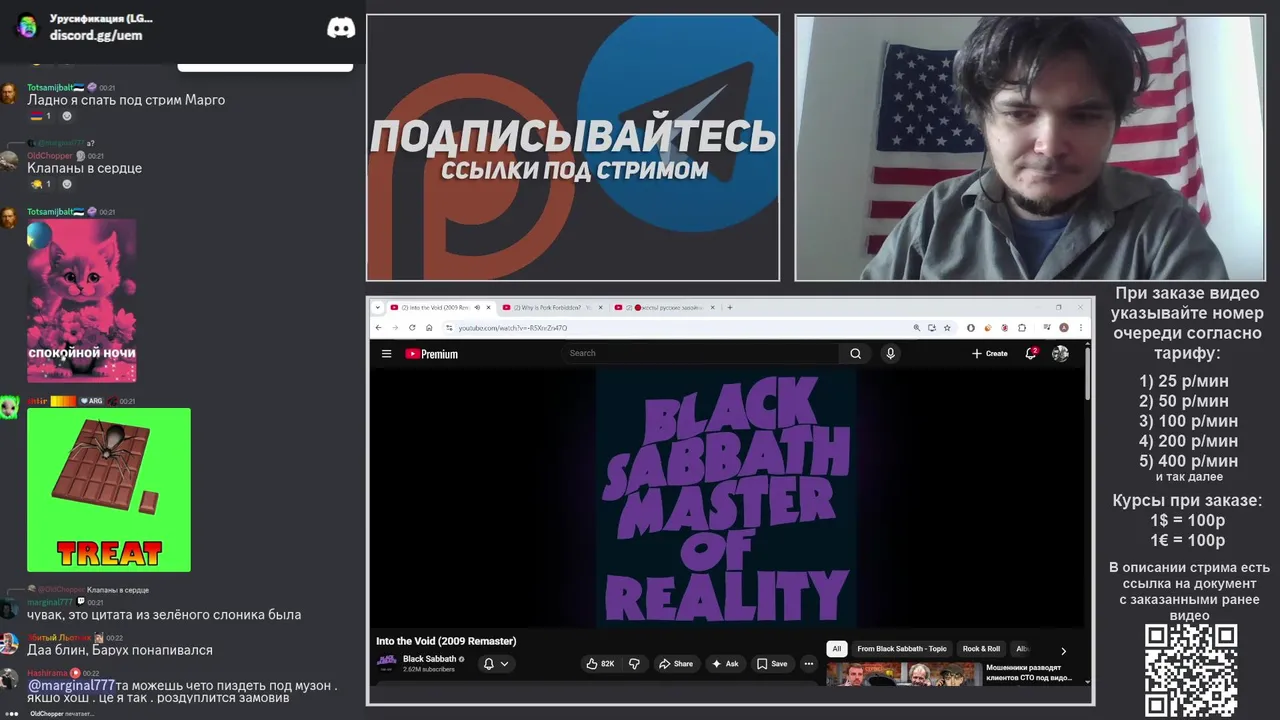Screen dimensions: 1280x720
Task: Focus the YouTube search field
Action: click(702, 353)
